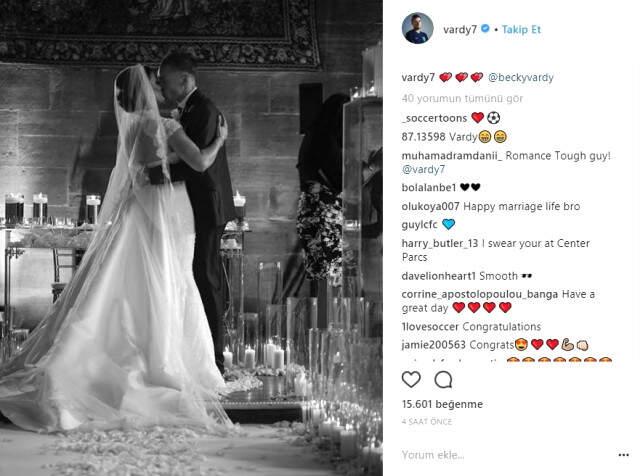Open _soccertoons commenter profile
The width and height of the screenshot is (640, 476).
pos(434,118)
